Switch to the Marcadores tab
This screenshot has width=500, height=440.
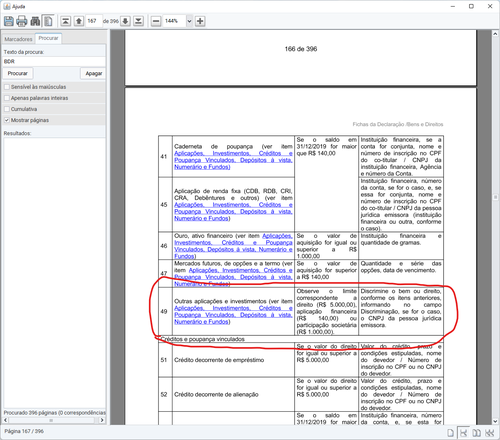(18, 39)
